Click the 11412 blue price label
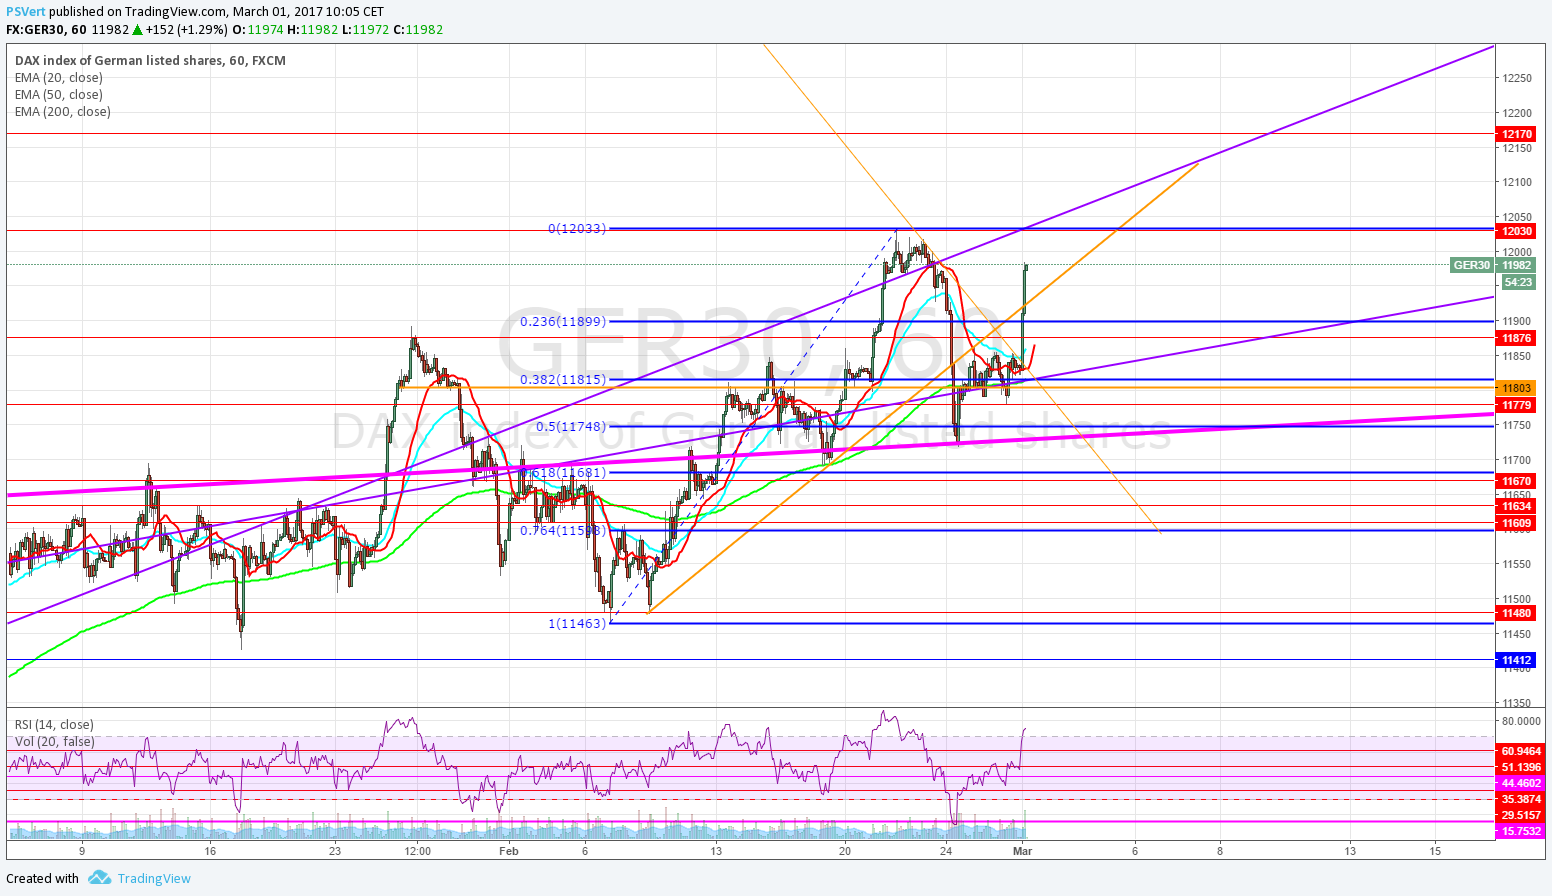This screenshot has height=896, width=1552. (x=1516, y=660)
